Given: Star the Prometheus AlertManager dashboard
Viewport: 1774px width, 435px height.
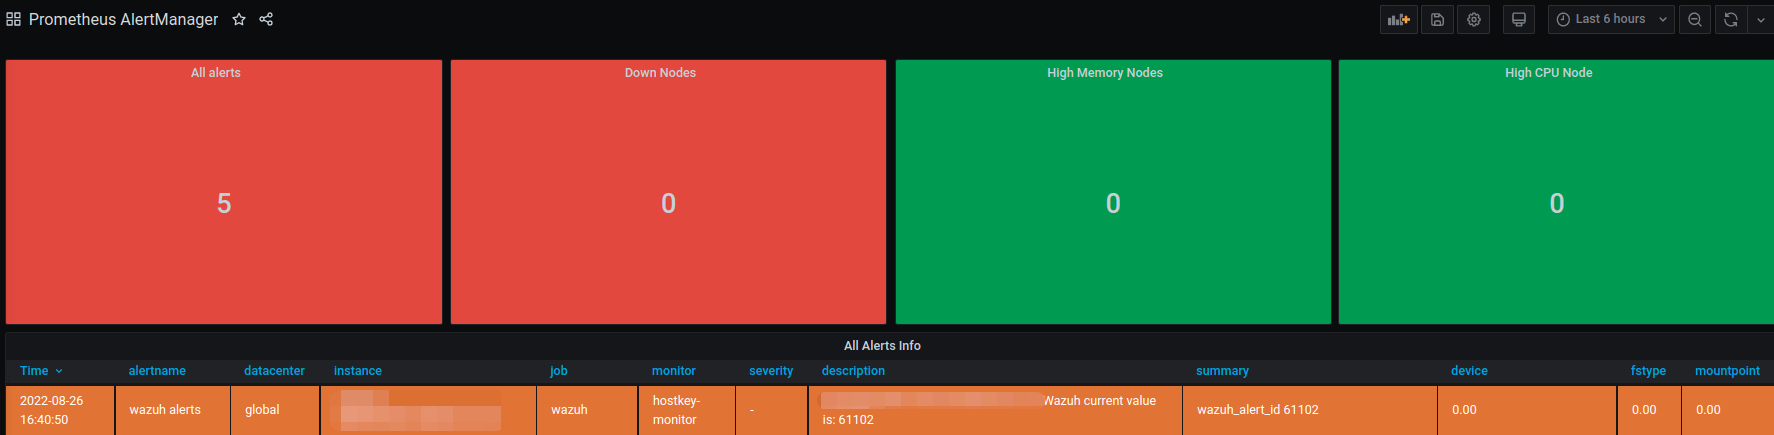Looking at the screenshot, I should [x=239, y=19].
